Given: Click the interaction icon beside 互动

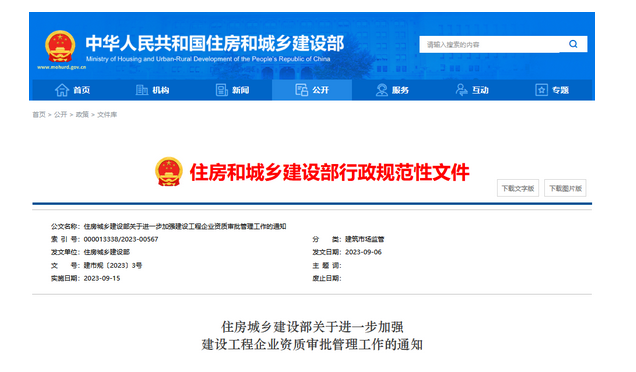Looking at the screenshot, I should [461, 90].
